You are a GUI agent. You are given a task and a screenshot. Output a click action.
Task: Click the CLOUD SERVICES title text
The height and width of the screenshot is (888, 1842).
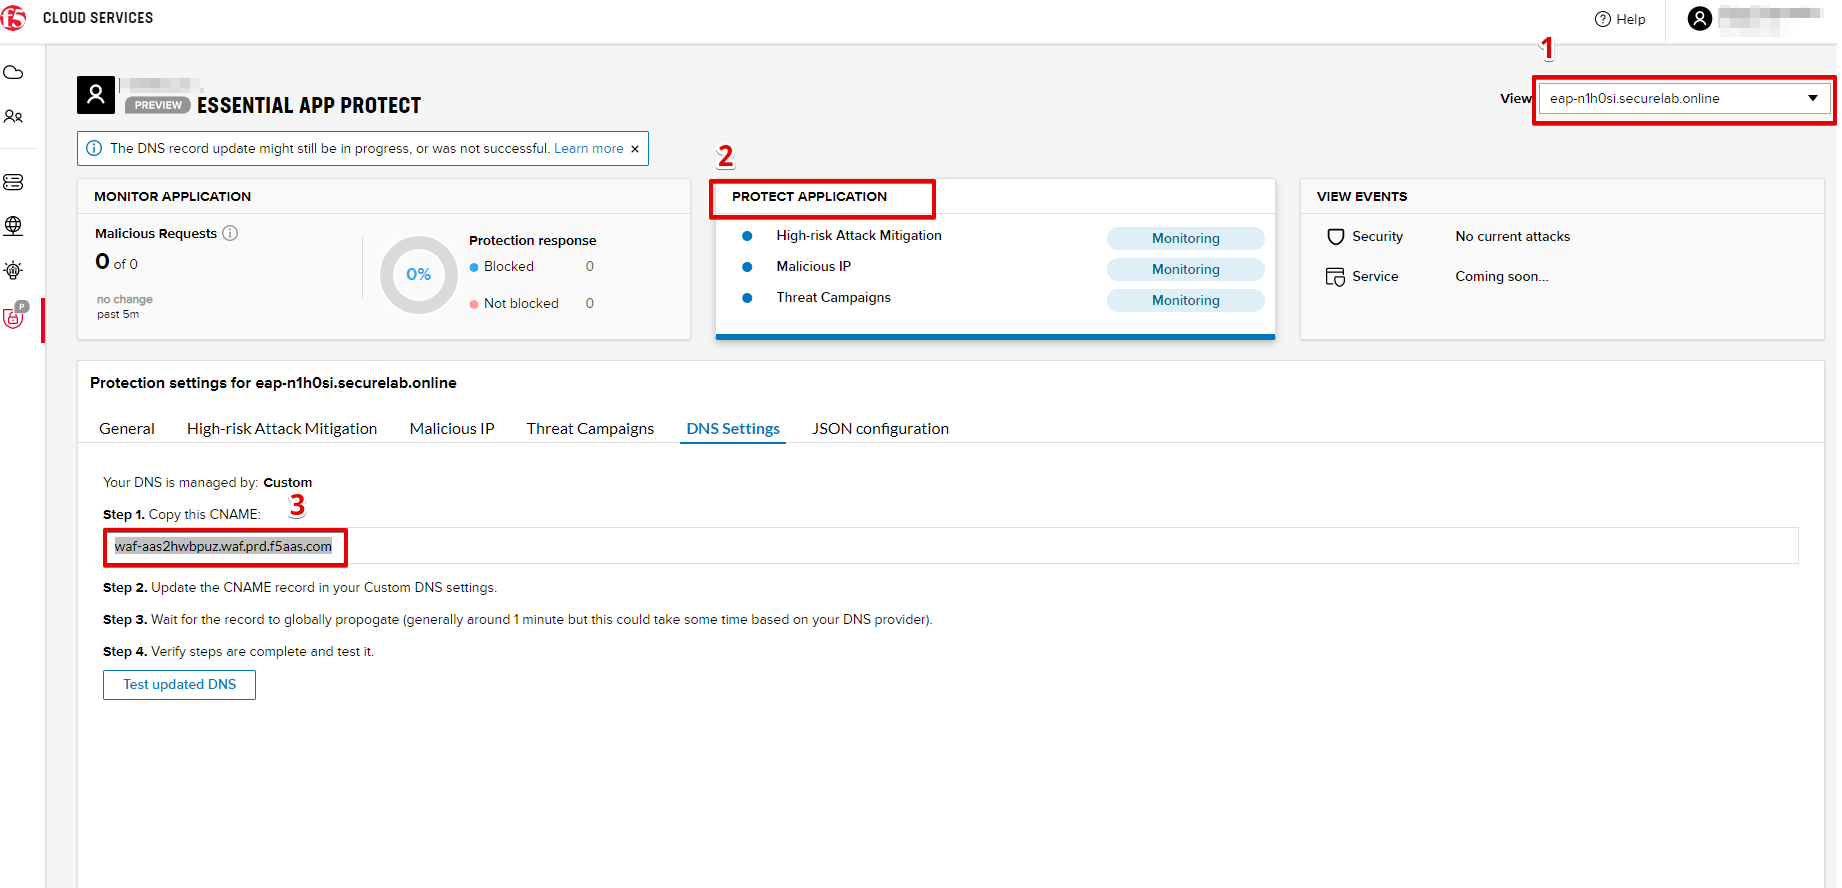pyautogui.click(x=98, y=18)
